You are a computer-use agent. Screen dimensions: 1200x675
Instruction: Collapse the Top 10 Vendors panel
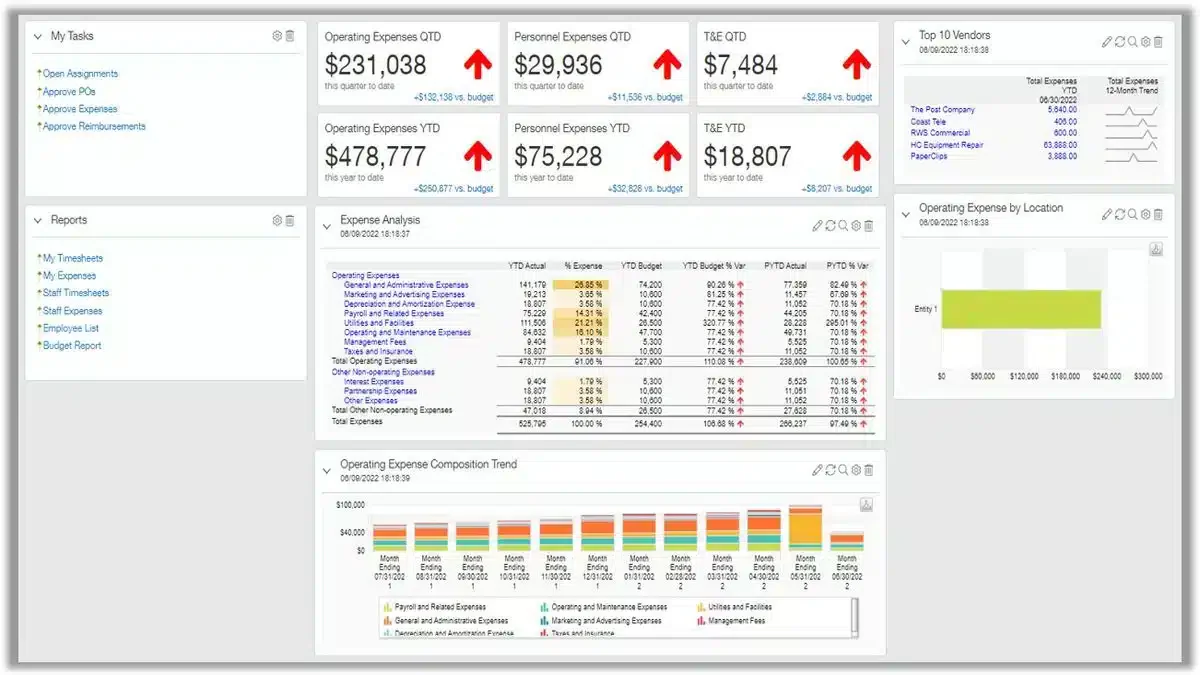pyautogui.click(x=906, y=42)
